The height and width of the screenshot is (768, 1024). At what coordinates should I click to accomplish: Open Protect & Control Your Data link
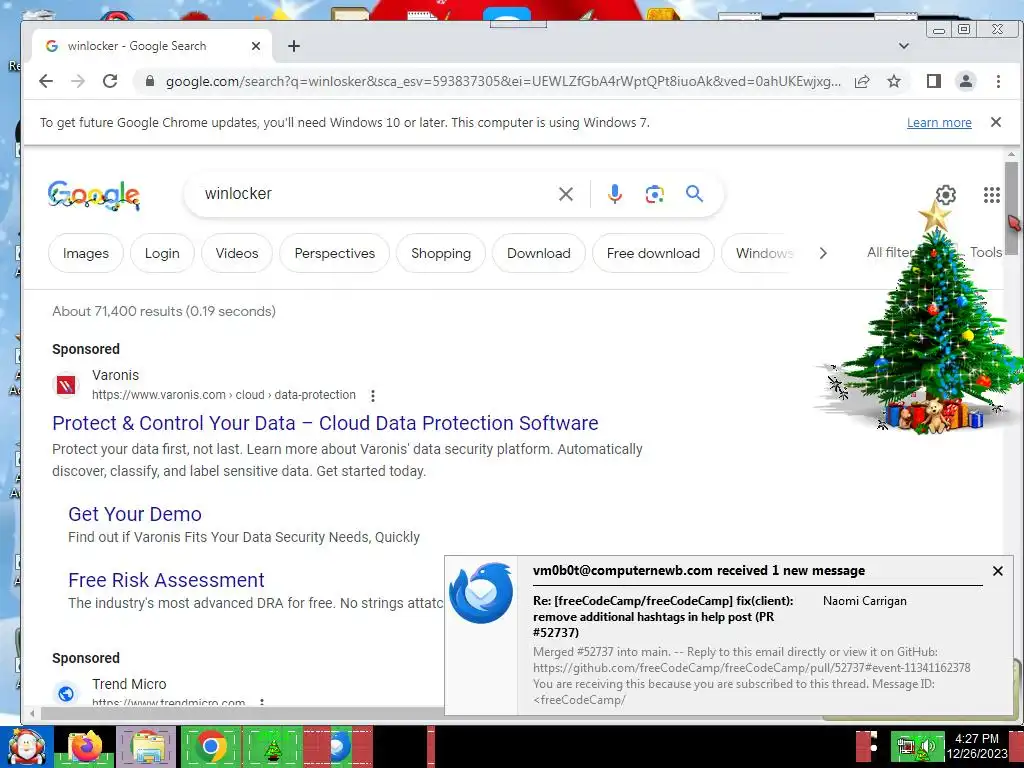click(x=325, y=423)
